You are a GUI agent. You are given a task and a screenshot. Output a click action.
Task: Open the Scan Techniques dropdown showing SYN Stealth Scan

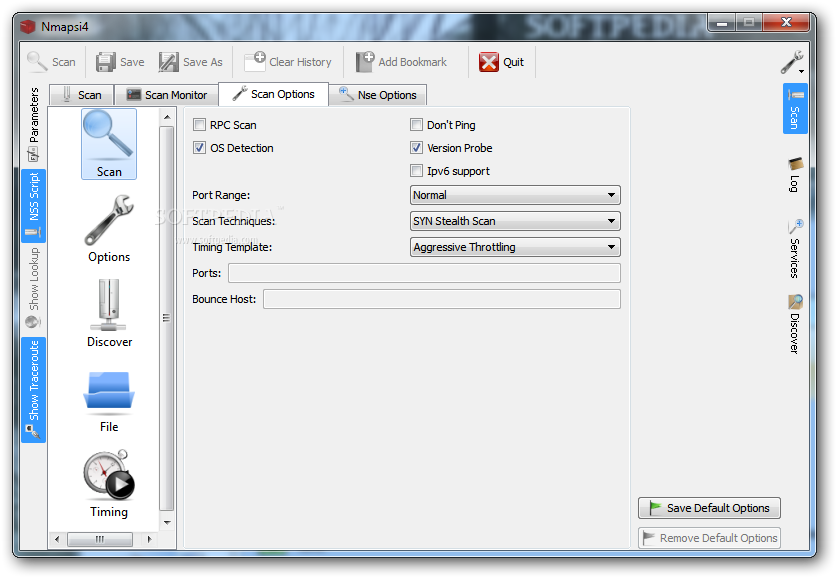click(x=515, y=221)
